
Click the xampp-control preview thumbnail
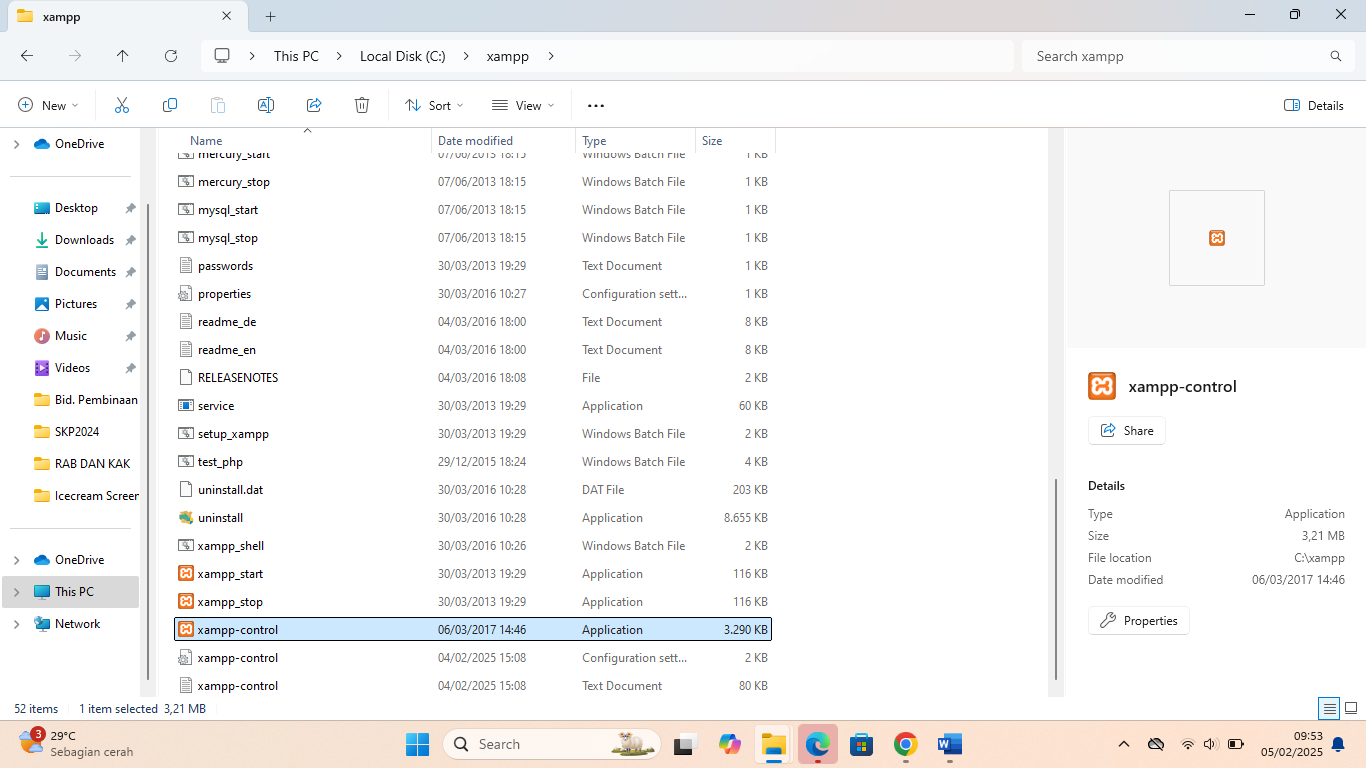pos(1217,238)
